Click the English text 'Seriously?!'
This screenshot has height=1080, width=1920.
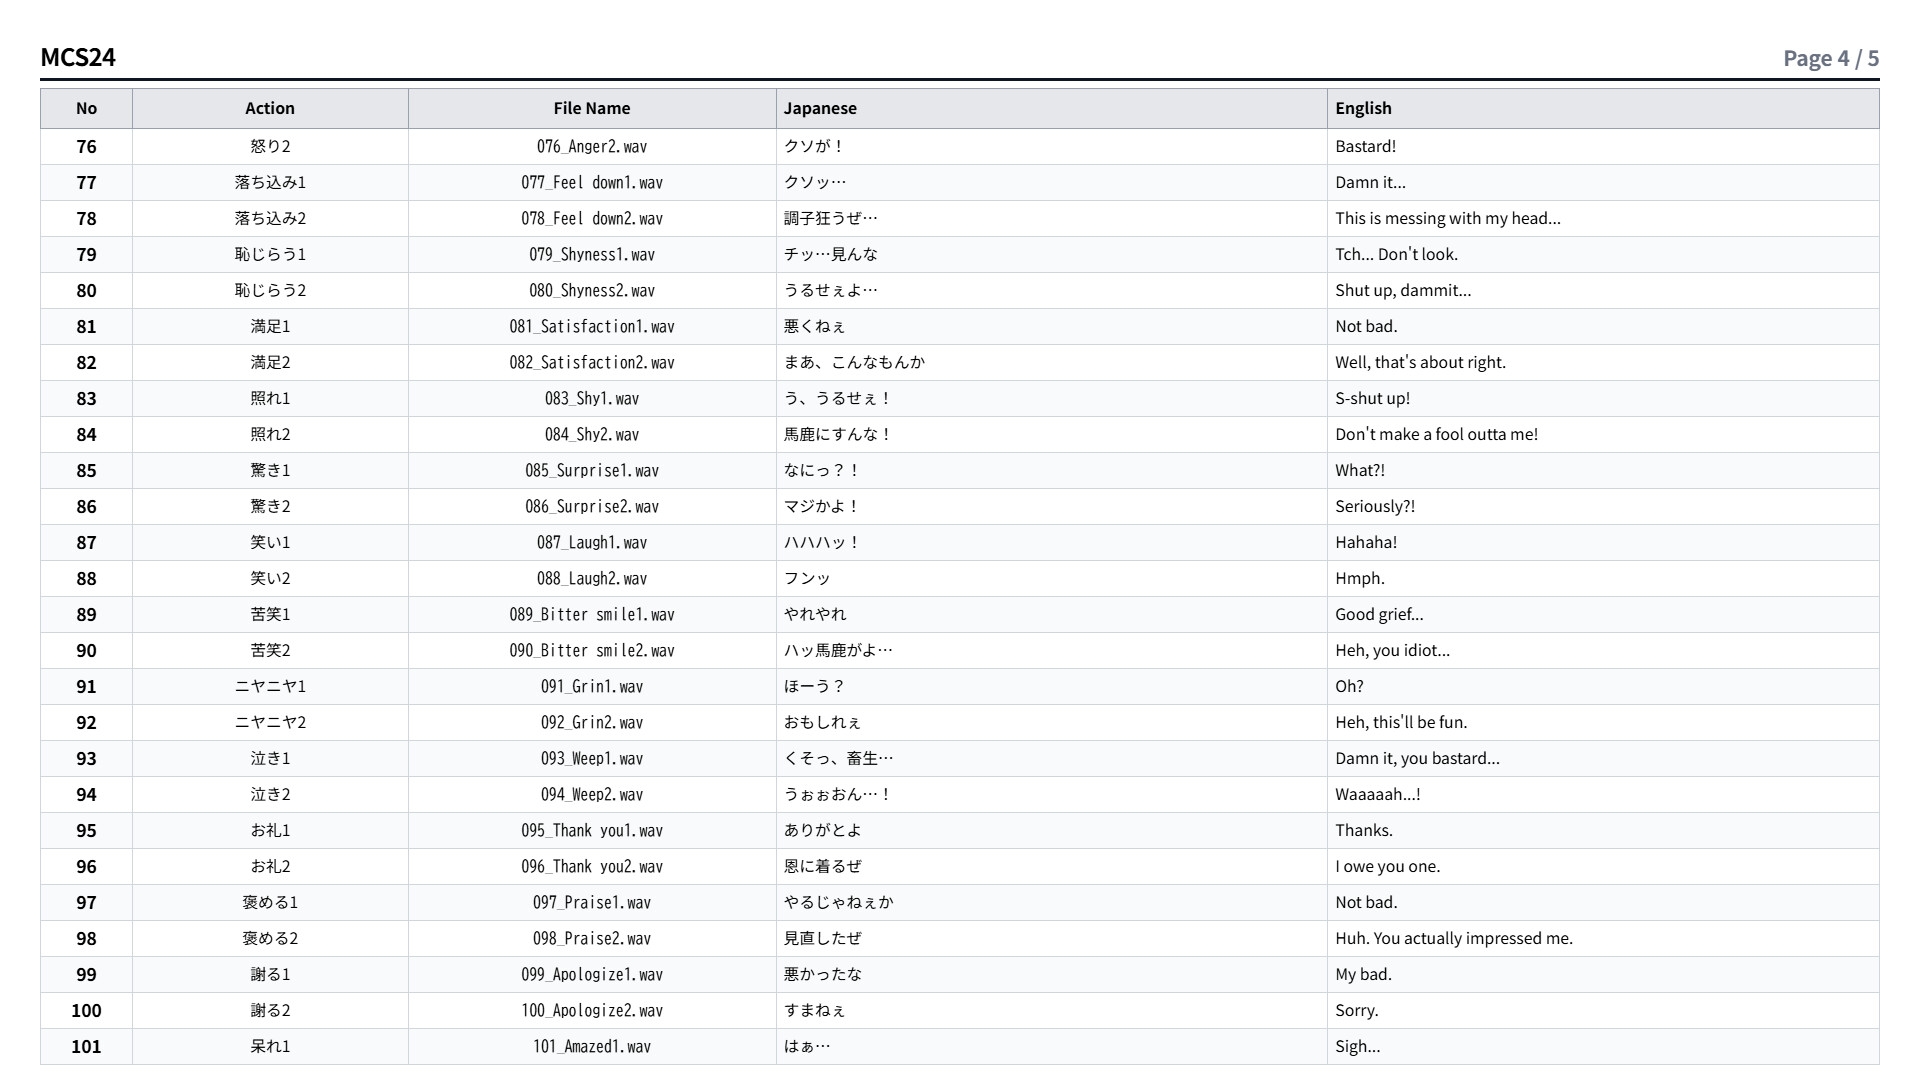[x=1375, y=506]
